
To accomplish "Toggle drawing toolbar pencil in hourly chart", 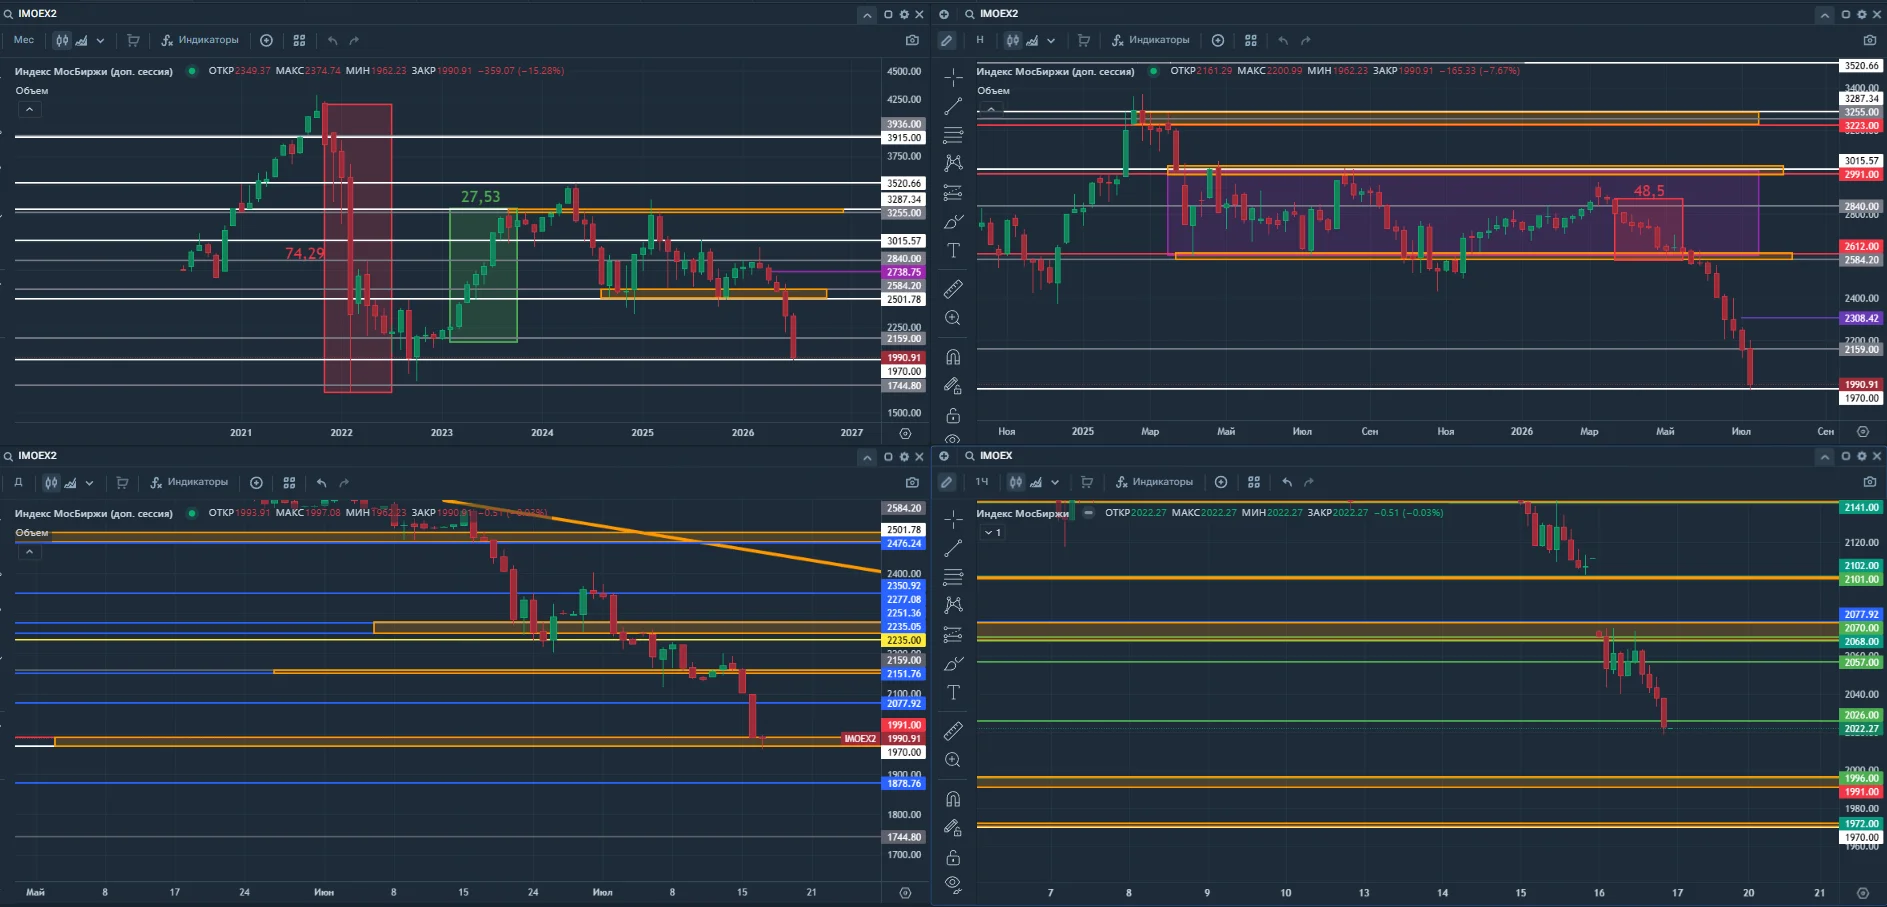I will point(946,482).
